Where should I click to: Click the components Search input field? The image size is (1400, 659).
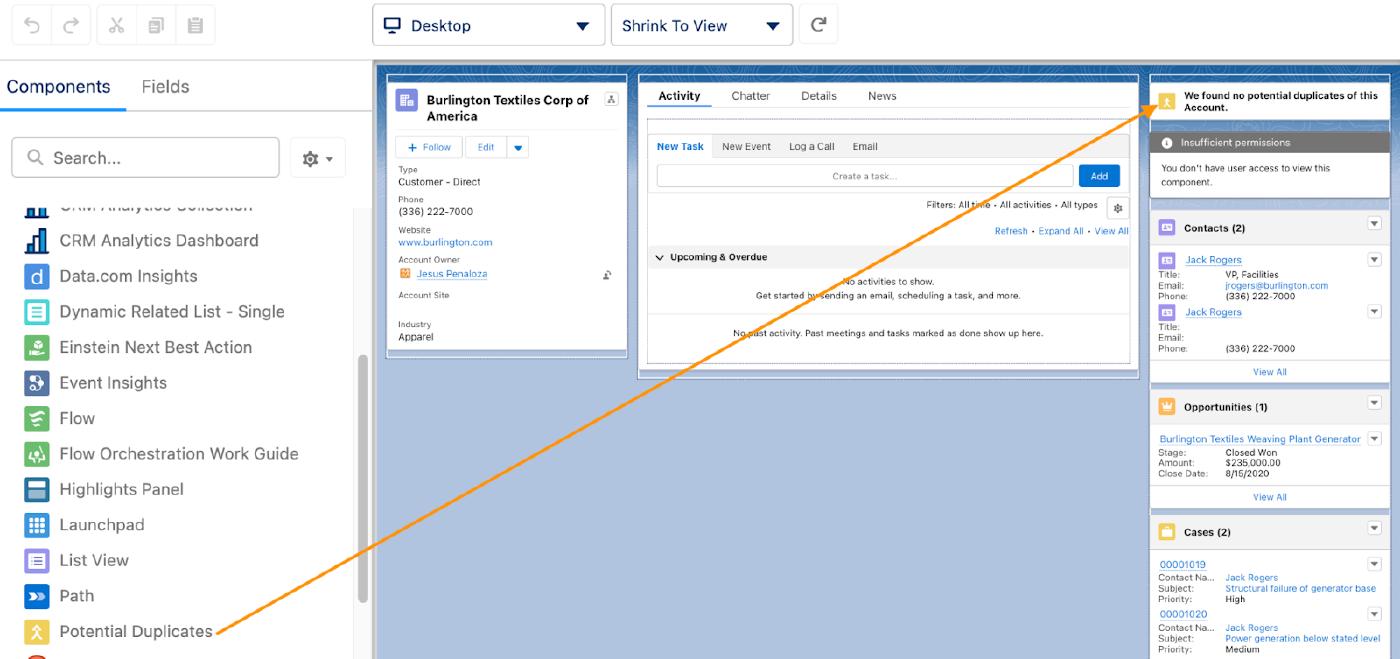tap(145, 158)
